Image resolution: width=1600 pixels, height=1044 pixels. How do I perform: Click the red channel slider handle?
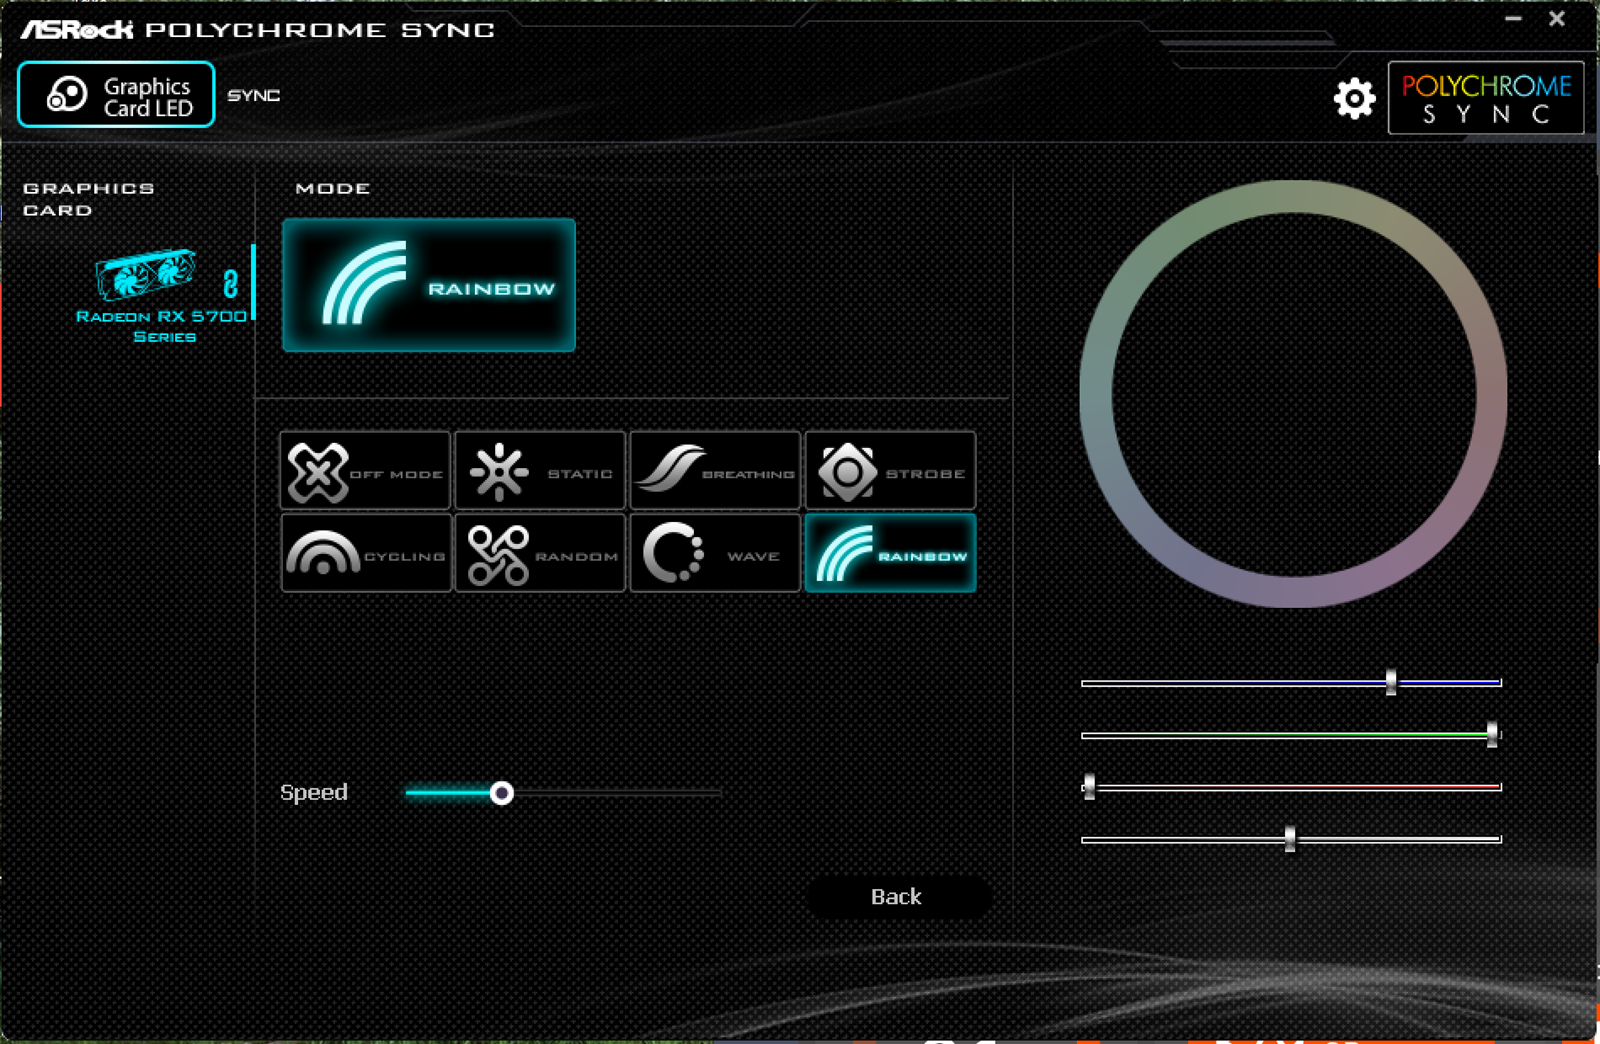(1089, 787)
